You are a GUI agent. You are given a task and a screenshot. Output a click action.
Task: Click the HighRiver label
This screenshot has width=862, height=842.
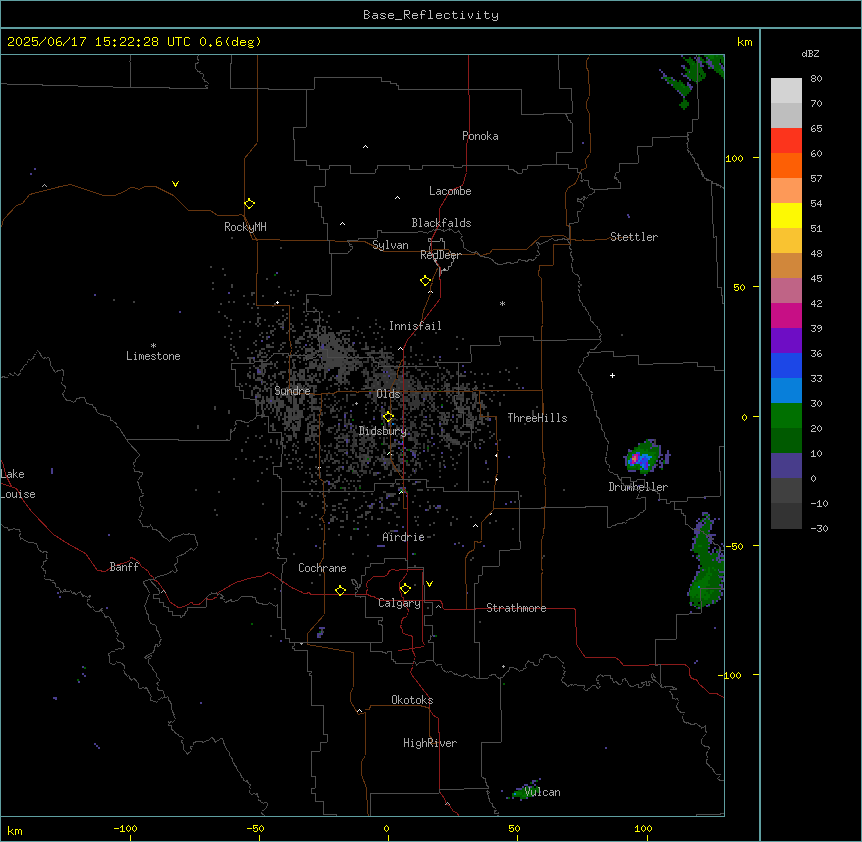(x=430, y=743)
